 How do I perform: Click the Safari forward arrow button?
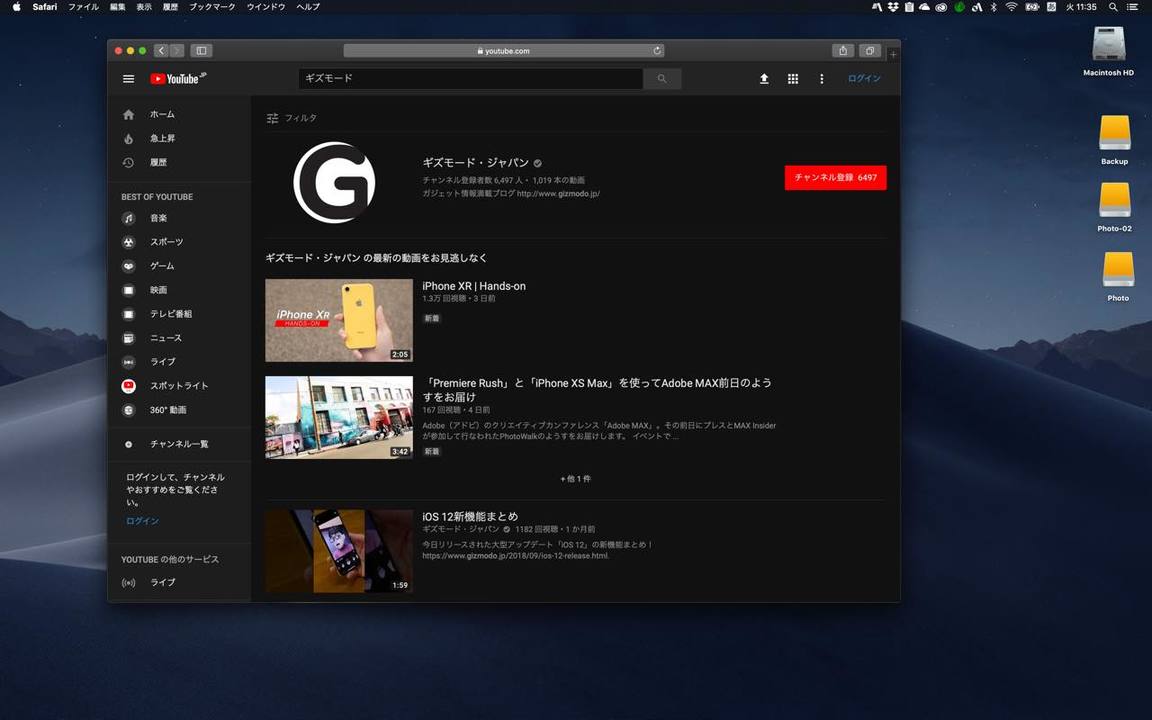click(x=177, y=51)
